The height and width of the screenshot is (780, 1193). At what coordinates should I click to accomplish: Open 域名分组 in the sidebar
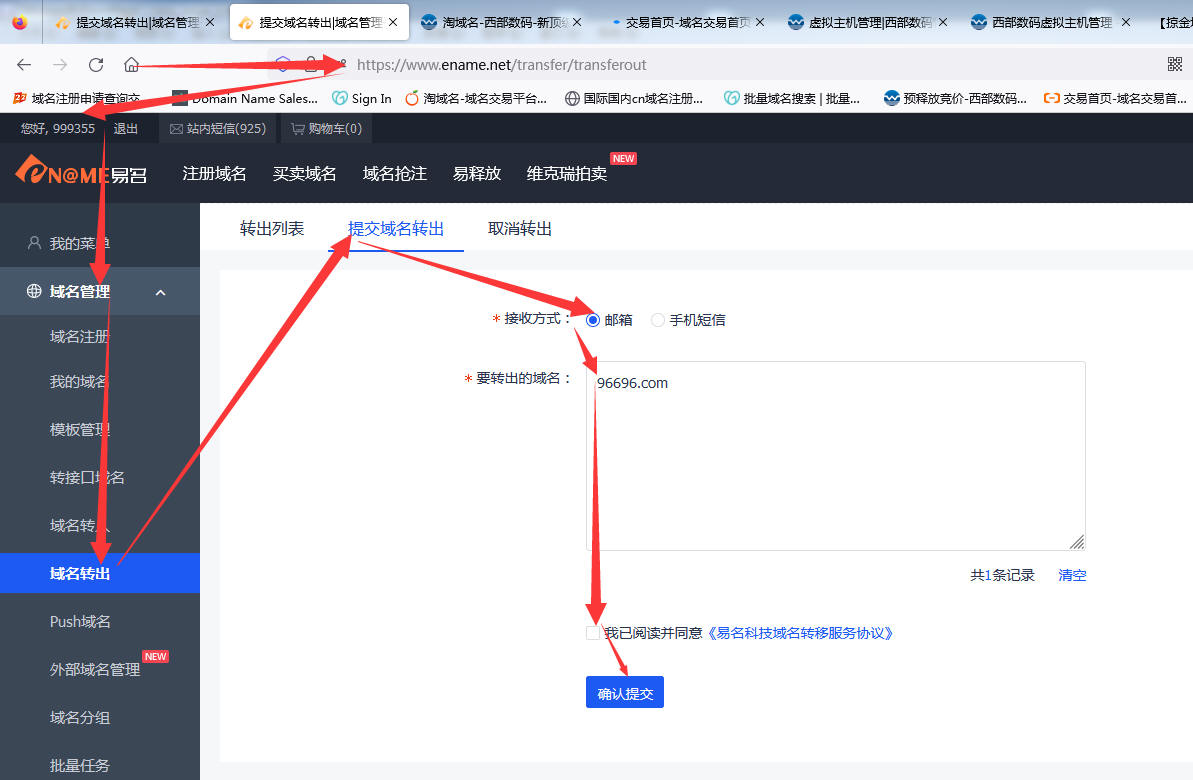tap(79, 717)
